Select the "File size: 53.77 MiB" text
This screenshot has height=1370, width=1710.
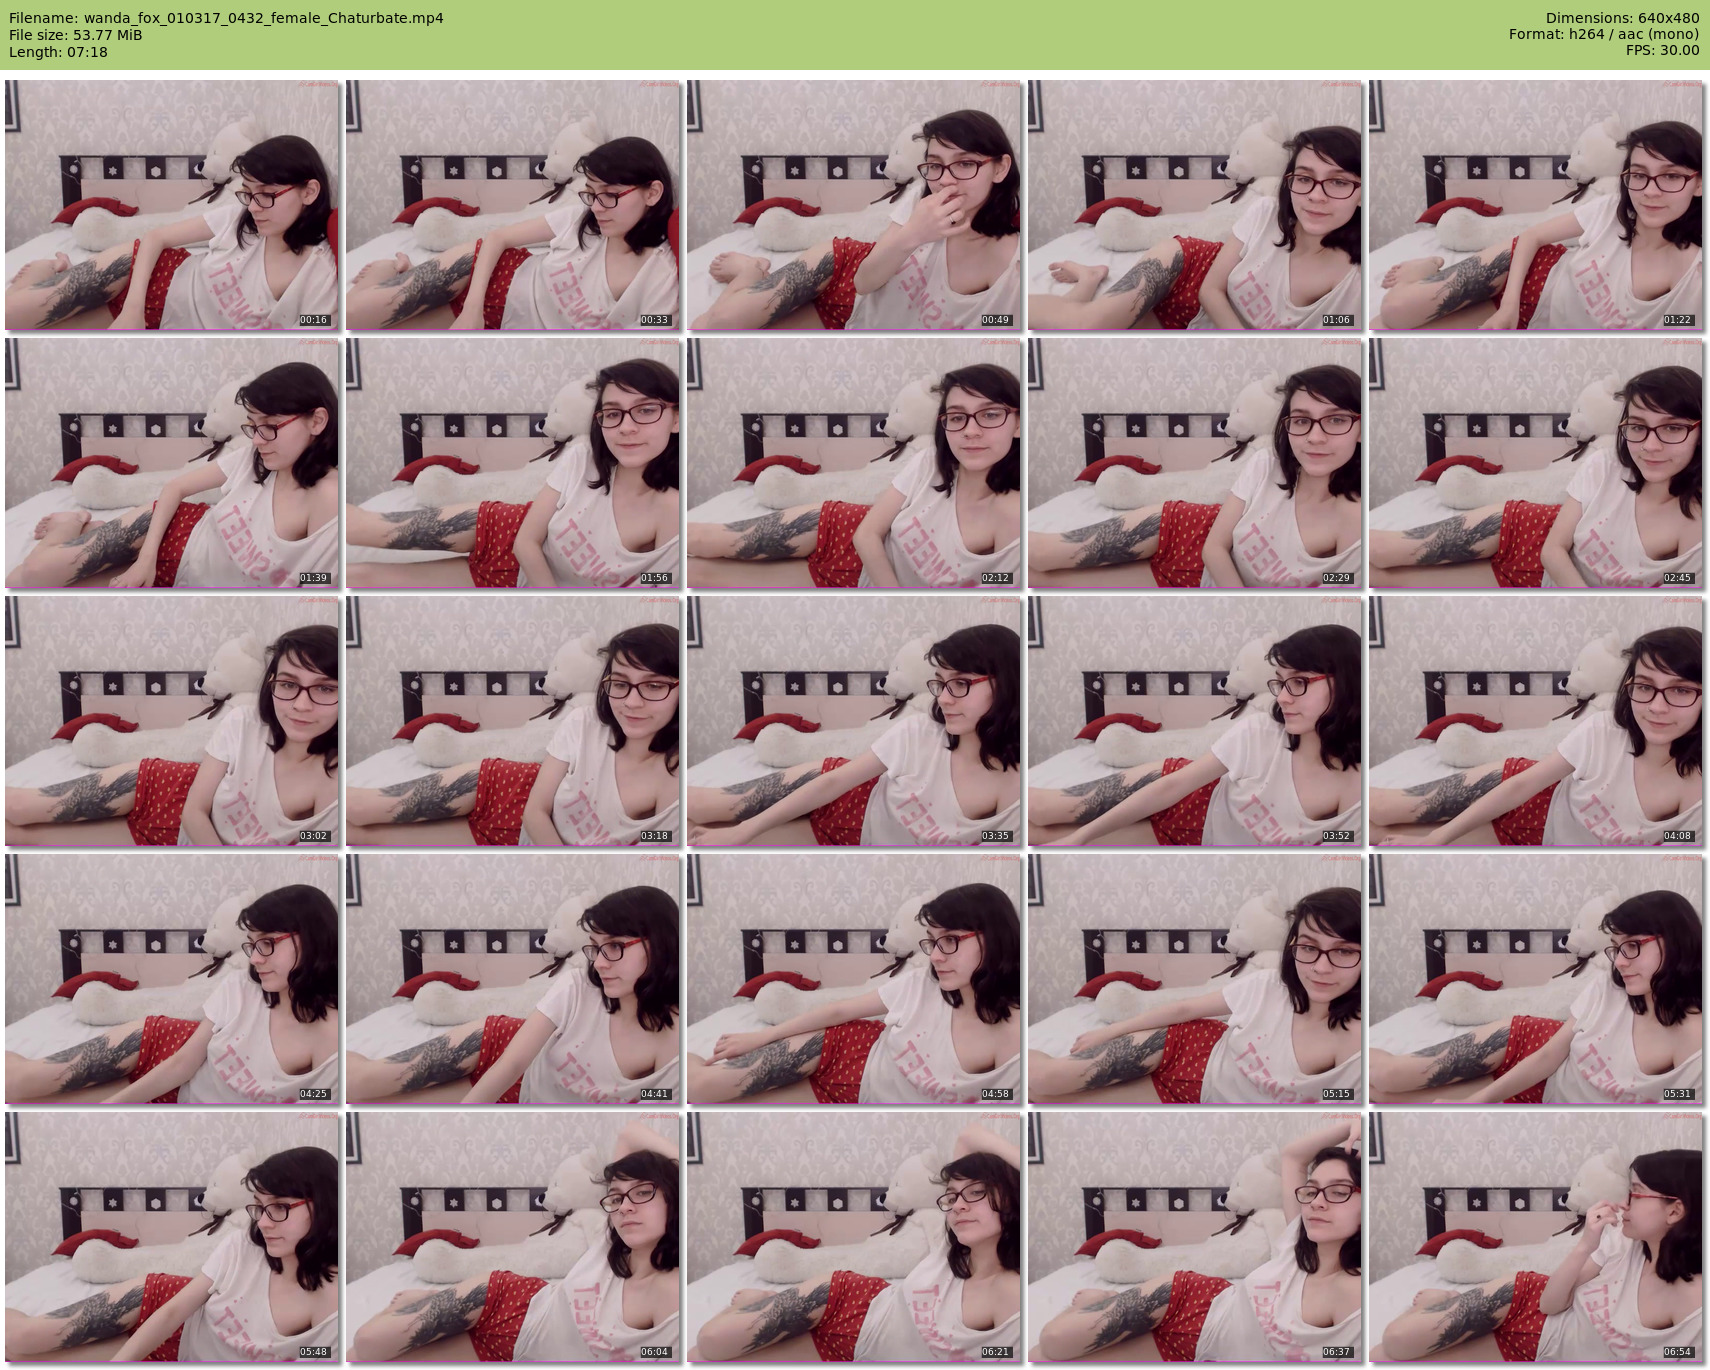75,35
